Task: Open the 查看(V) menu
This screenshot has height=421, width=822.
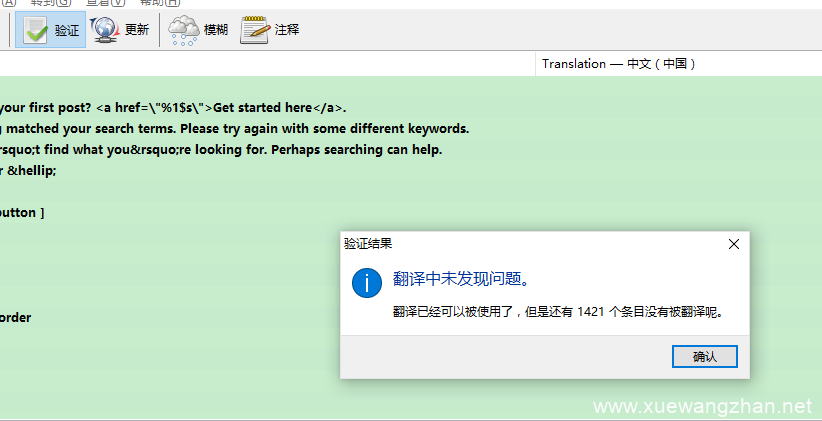Action: click(106, 3)
